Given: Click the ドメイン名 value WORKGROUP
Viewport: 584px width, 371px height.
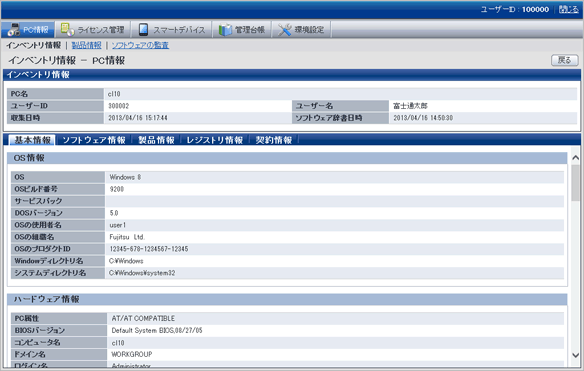Looking at the screenshot, I should (x=132, y=354).
